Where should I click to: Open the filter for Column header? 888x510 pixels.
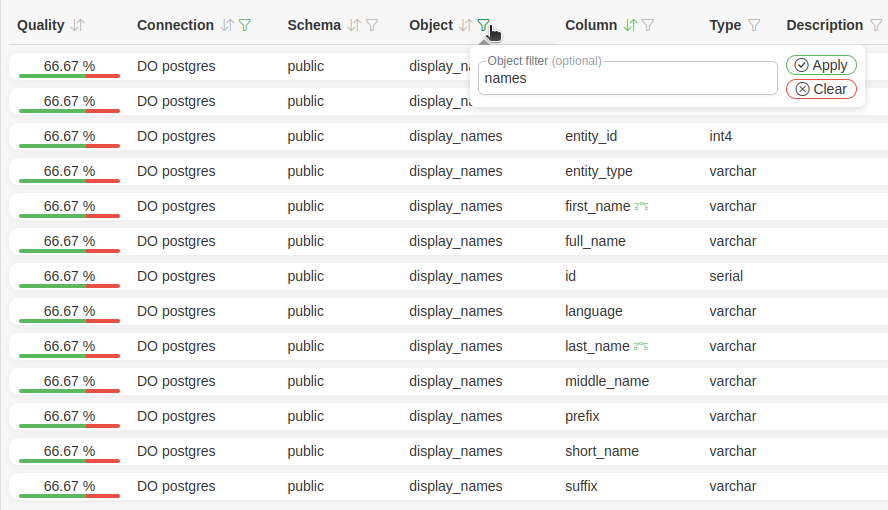coord(648,25)
